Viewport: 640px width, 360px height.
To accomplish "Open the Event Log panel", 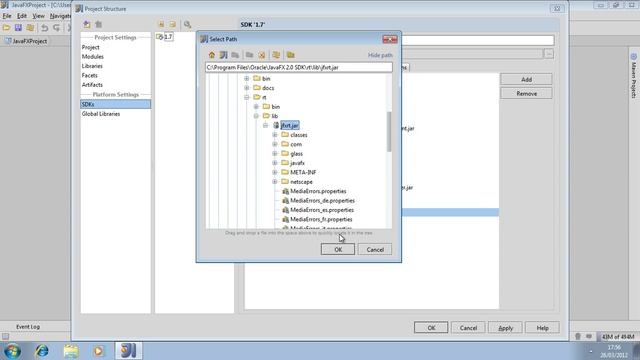I will click(x=28, y=327).
